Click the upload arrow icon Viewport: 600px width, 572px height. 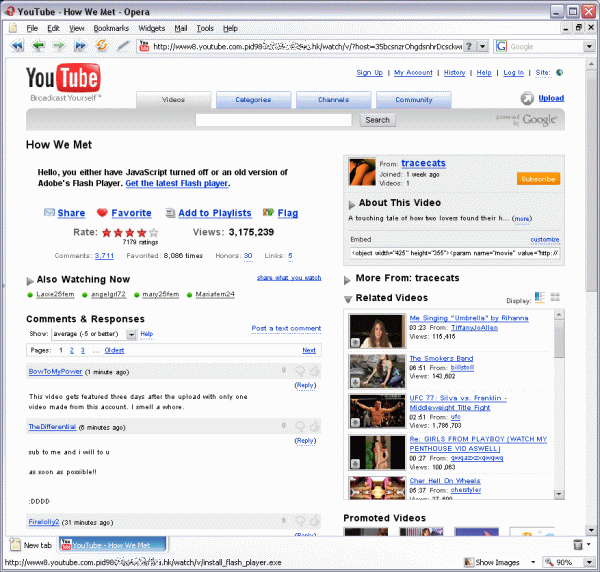tap(527, 98)
